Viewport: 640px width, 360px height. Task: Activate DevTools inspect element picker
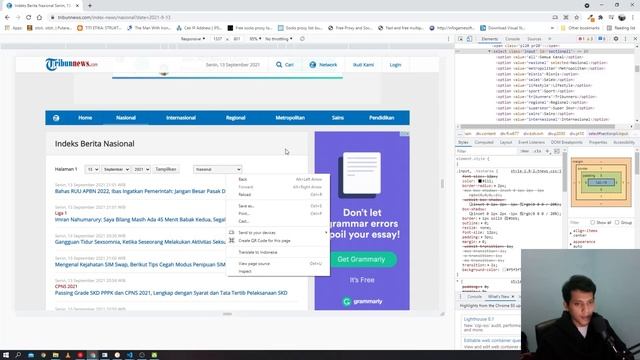(460, 39)
